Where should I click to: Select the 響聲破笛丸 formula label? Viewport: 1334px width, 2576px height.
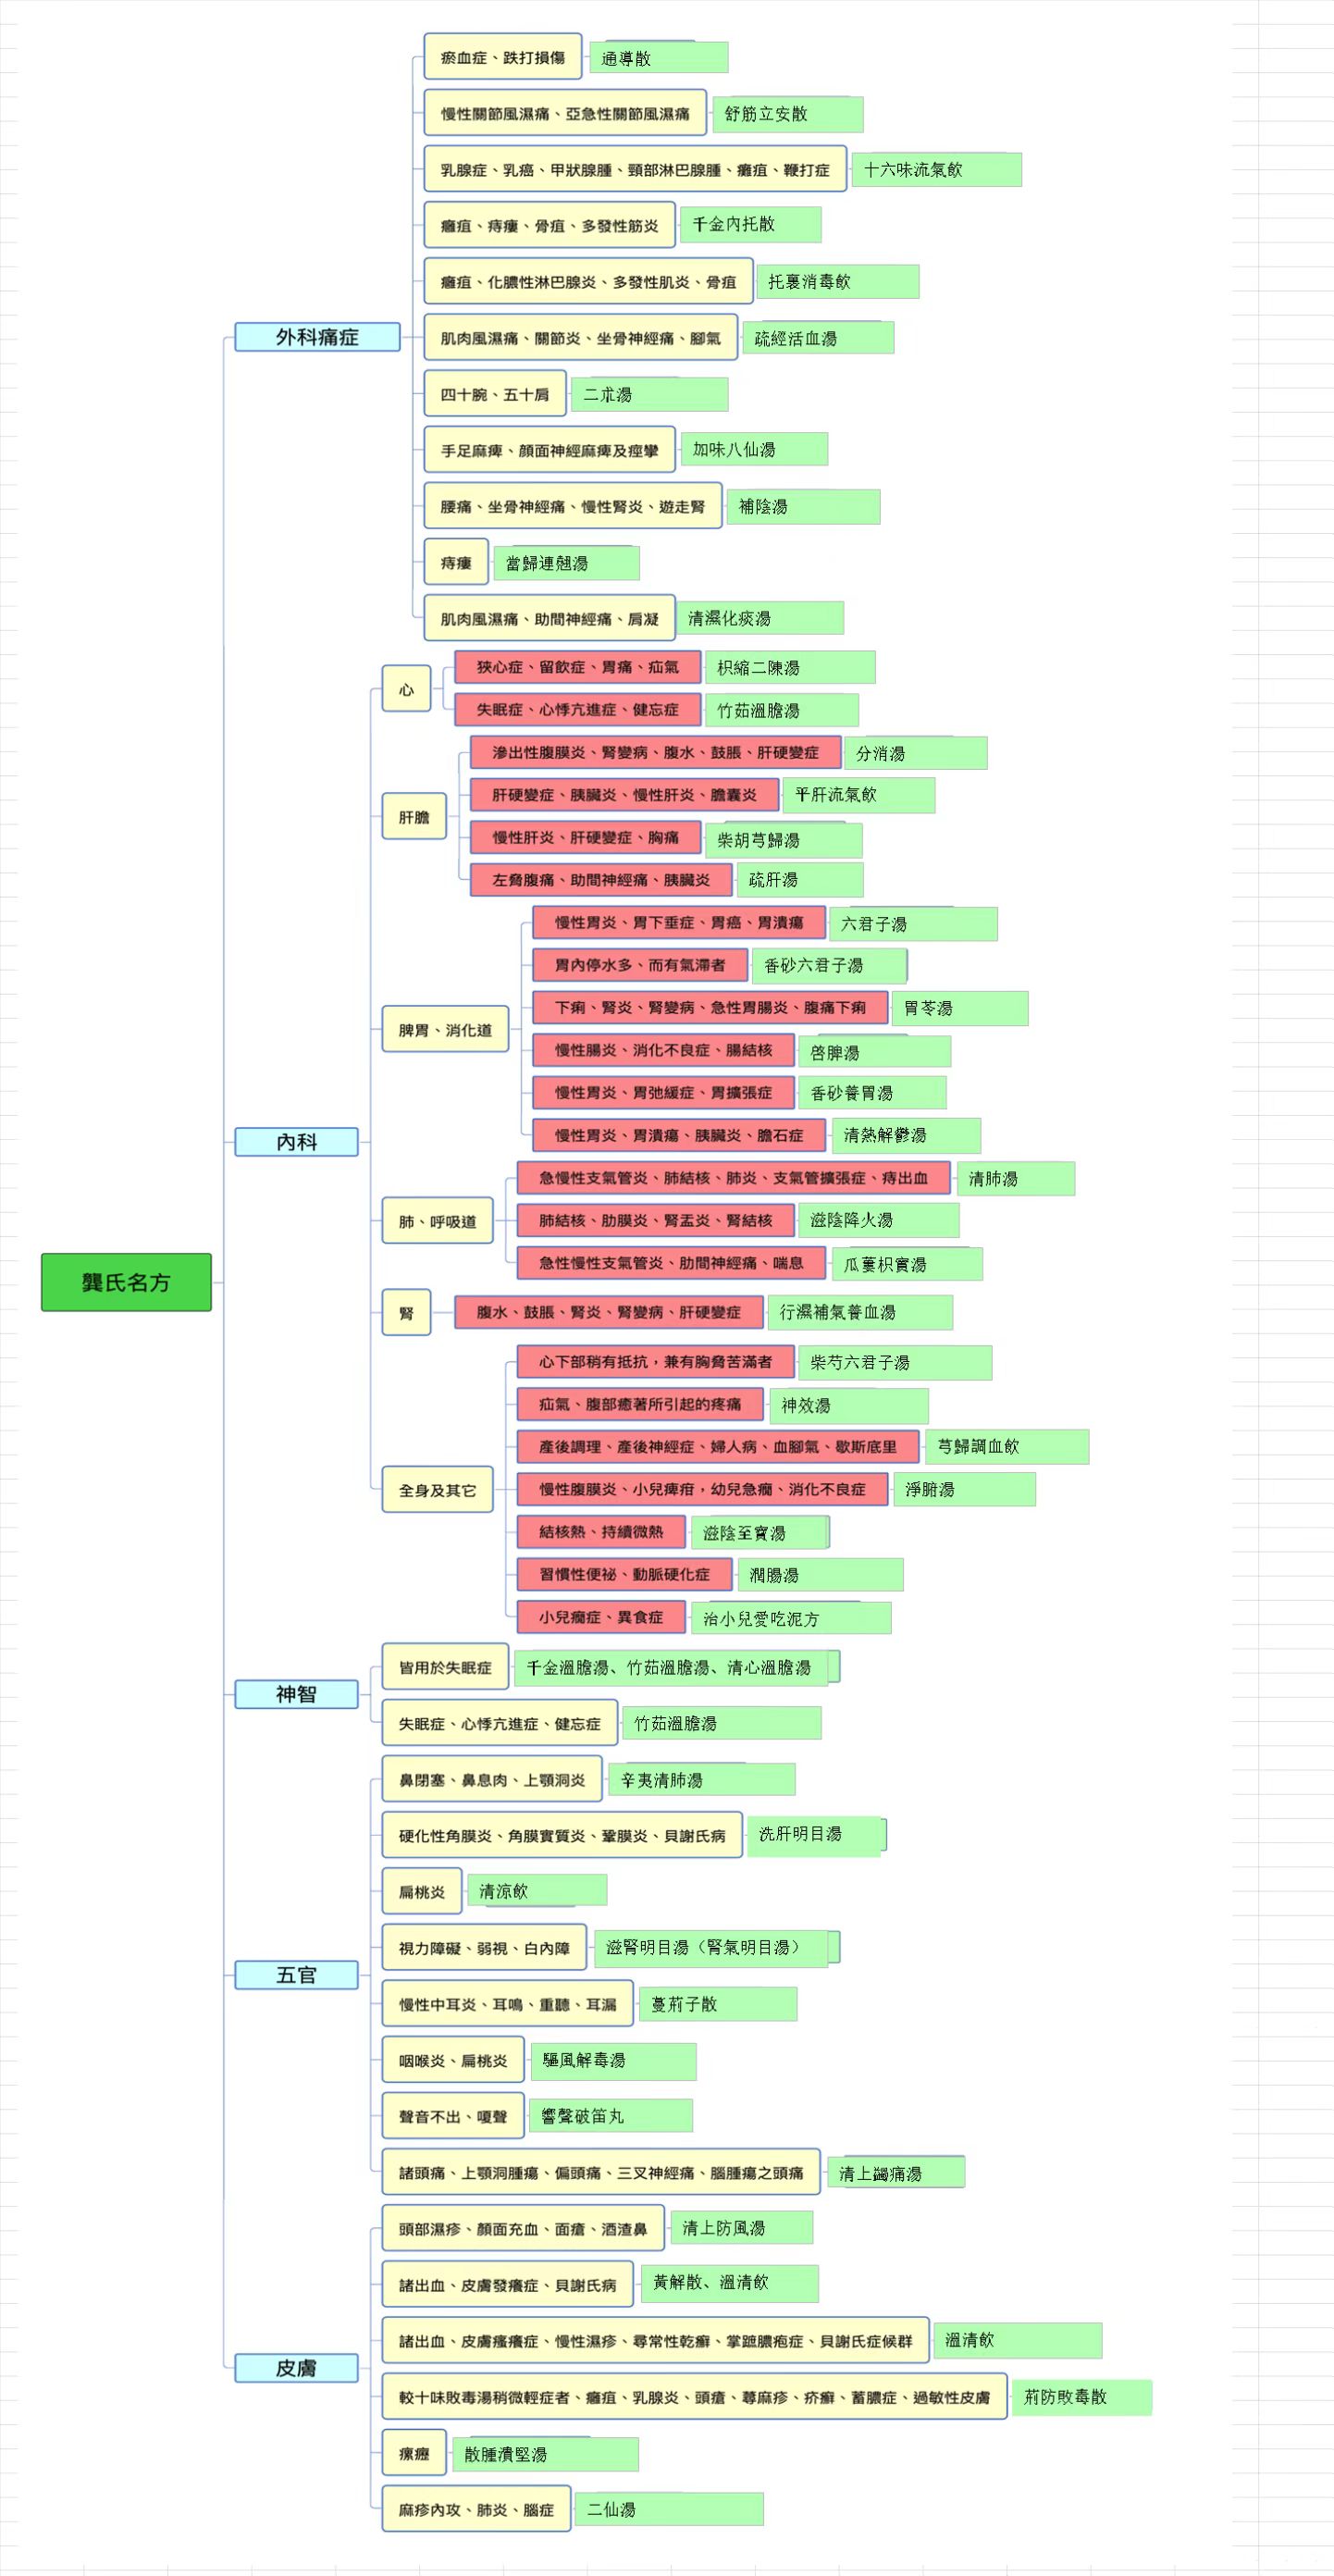click(610, 2117)
